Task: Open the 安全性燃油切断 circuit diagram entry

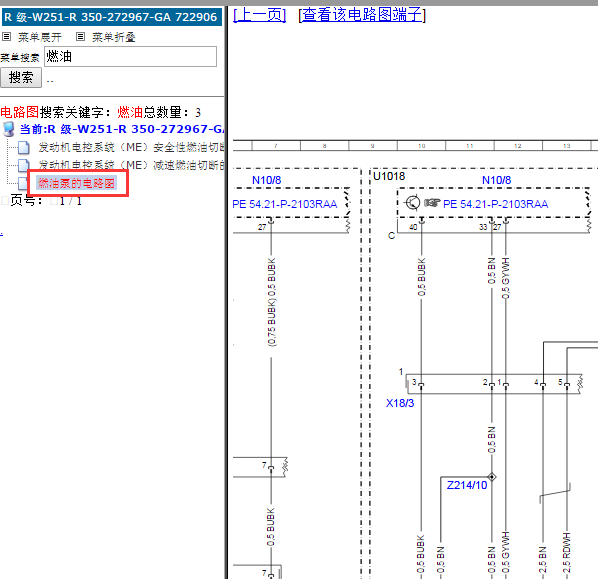Action: click(131, 147)
